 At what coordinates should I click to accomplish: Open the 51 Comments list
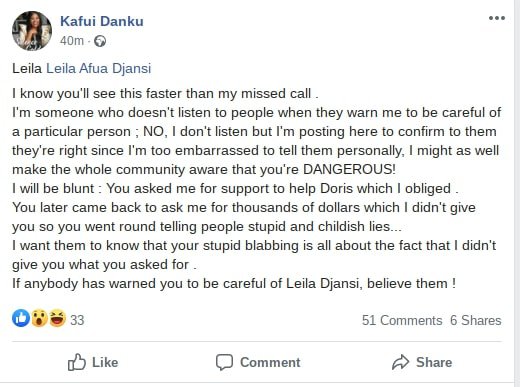(402, 320)
